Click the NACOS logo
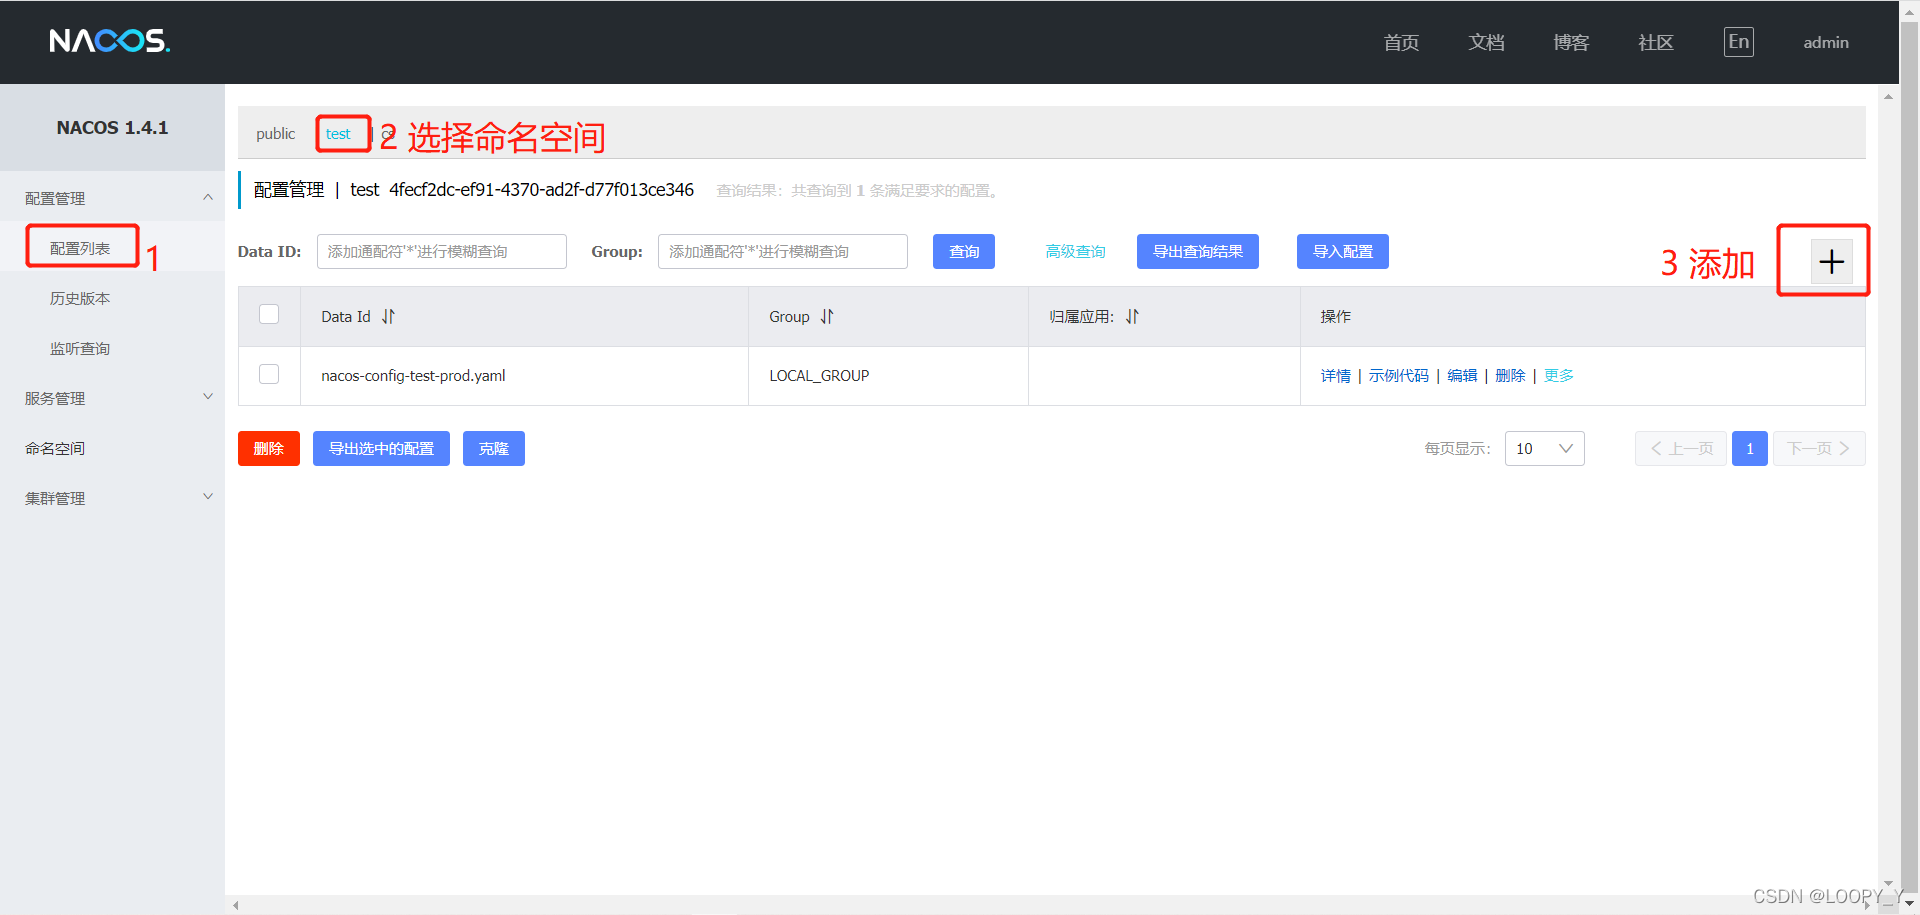Image resolution: width=1920 pixels, height=915 pixels. (110, 41)
